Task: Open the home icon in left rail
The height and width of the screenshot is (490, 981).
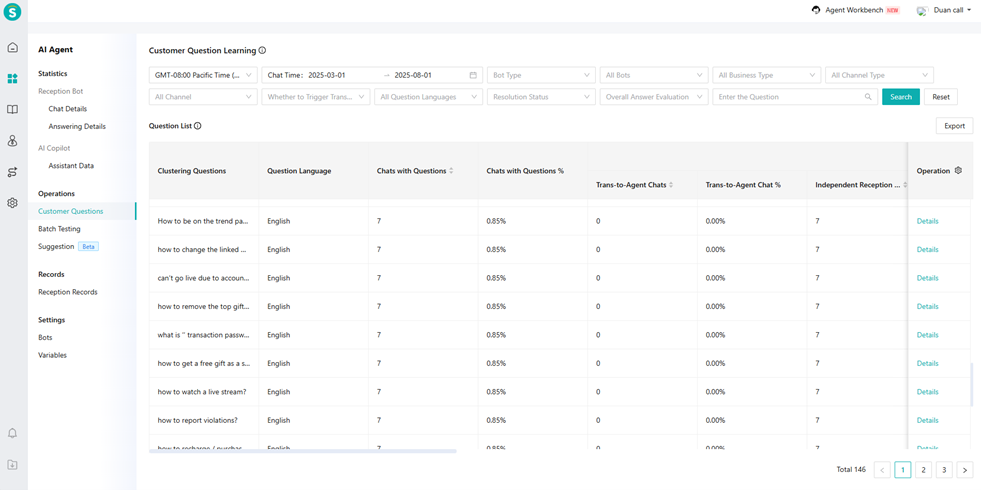Action: [x=12, y=47]
